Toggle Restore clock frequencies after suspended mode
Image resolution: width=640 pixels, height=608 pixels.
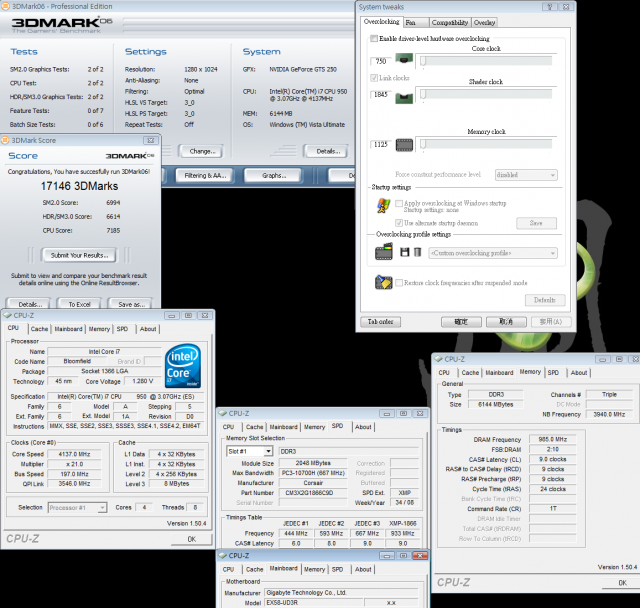tap(399, 282)
